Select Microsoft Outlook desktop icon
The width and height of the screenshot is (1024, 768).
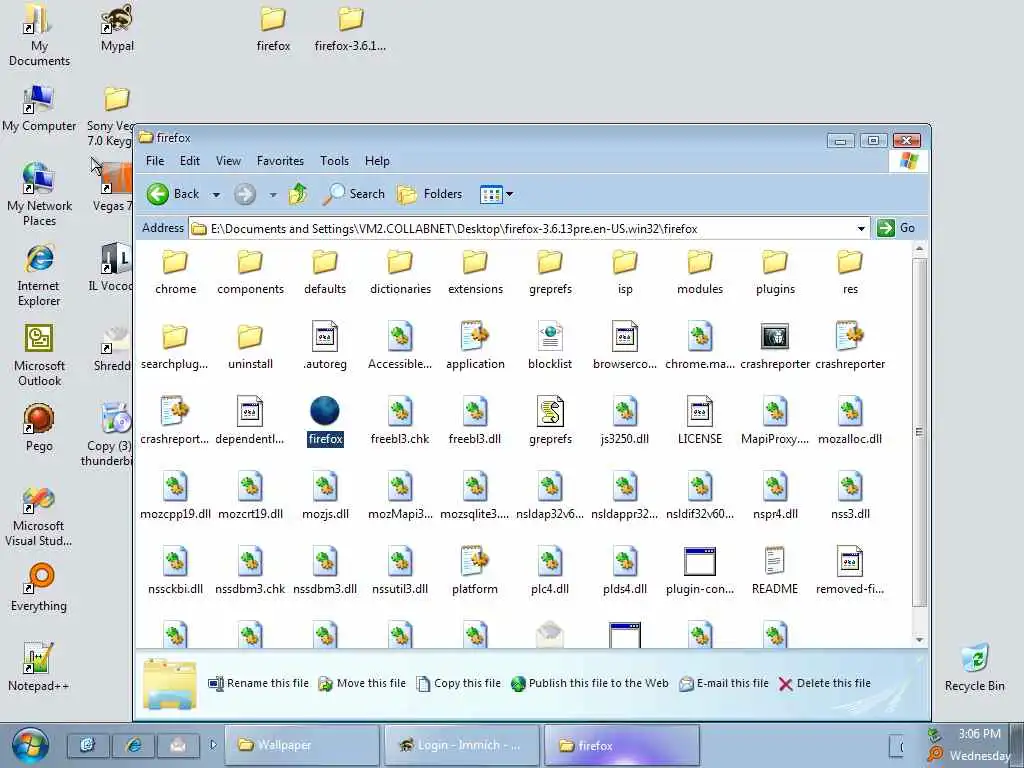tap(39, 356)
